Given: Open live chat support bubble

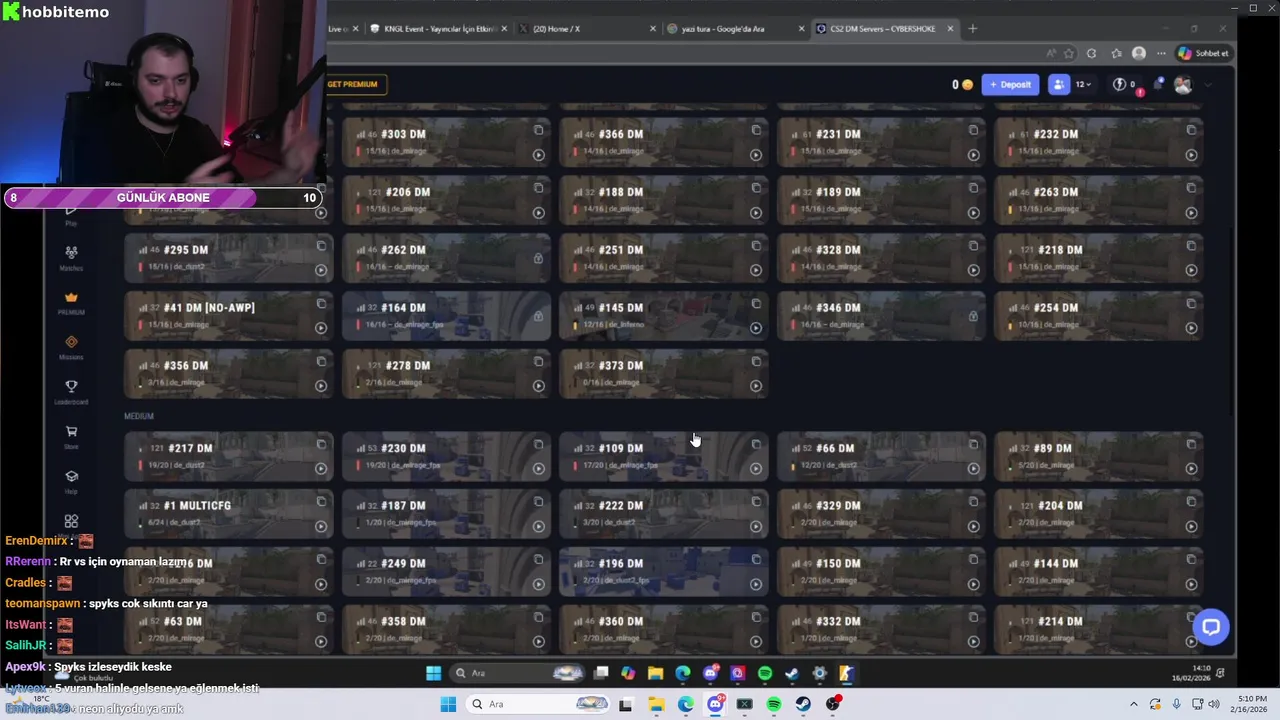Looking at the screenshot, I should (1211, 627).
